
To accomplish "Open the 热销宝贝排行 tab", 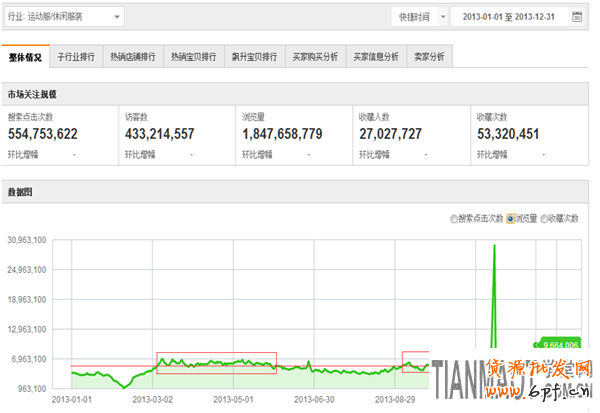I will click(x=193, y=57).
